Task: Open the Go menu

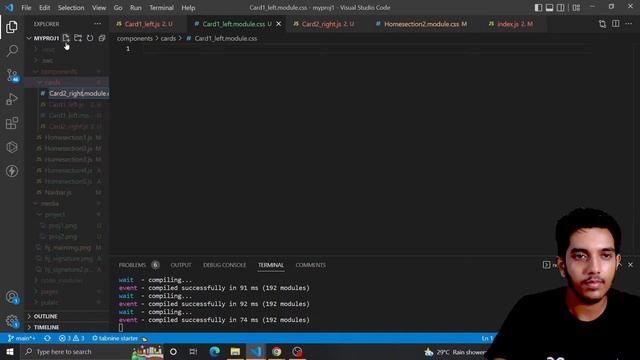Action: [118, 8]
